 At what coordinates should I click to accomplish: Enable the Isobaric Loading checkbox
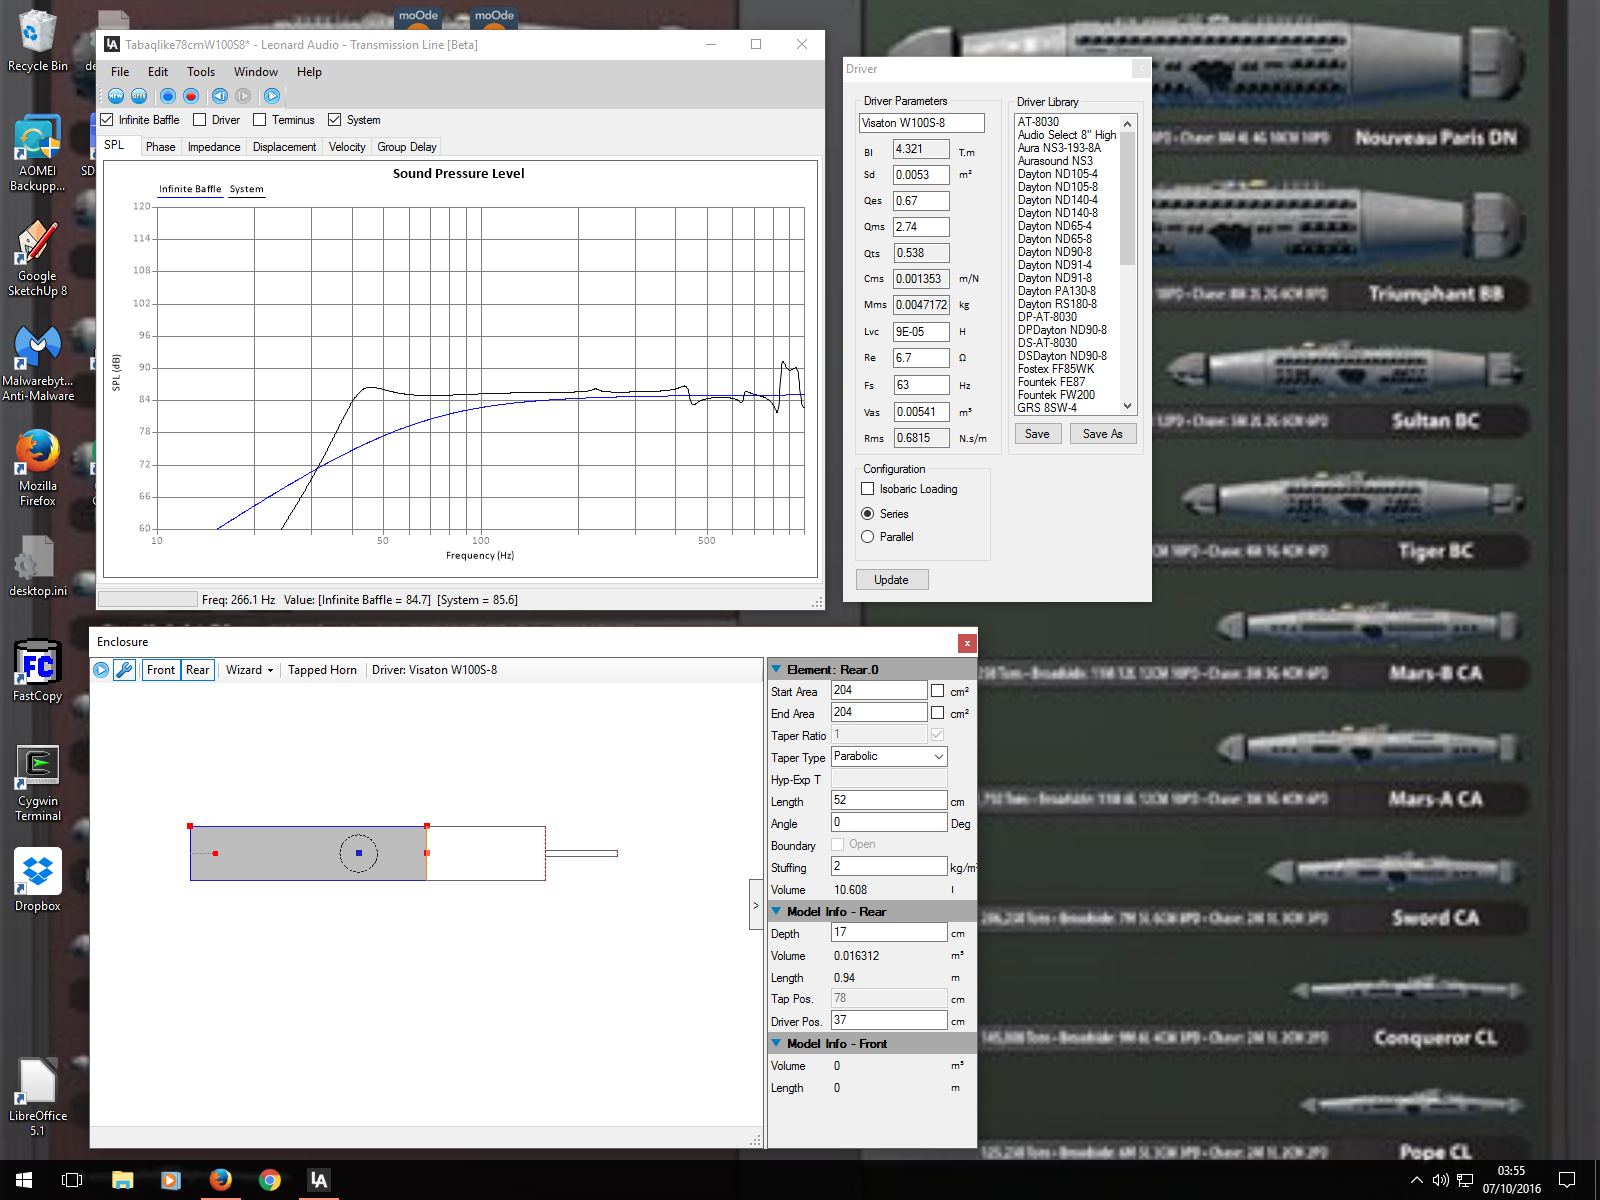click(x=868, y=489)
